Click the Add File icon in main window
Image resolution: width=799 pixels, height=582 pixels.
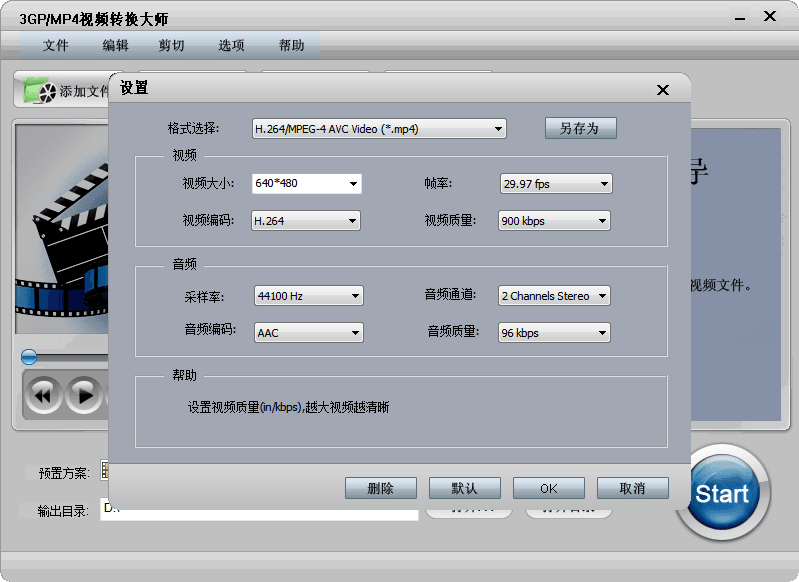coord(40,91)
